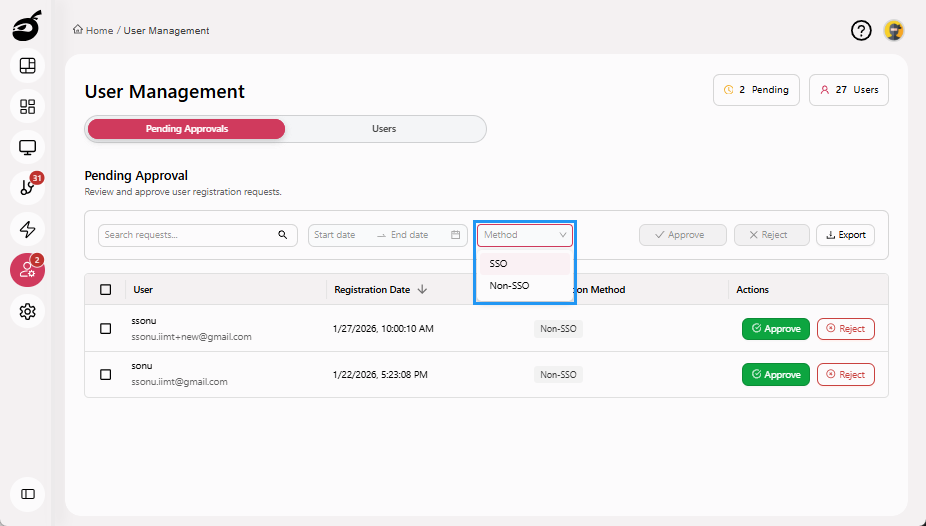Choose SSO from the Method list
The image size is (926, 526).
[x=525, y=263]
